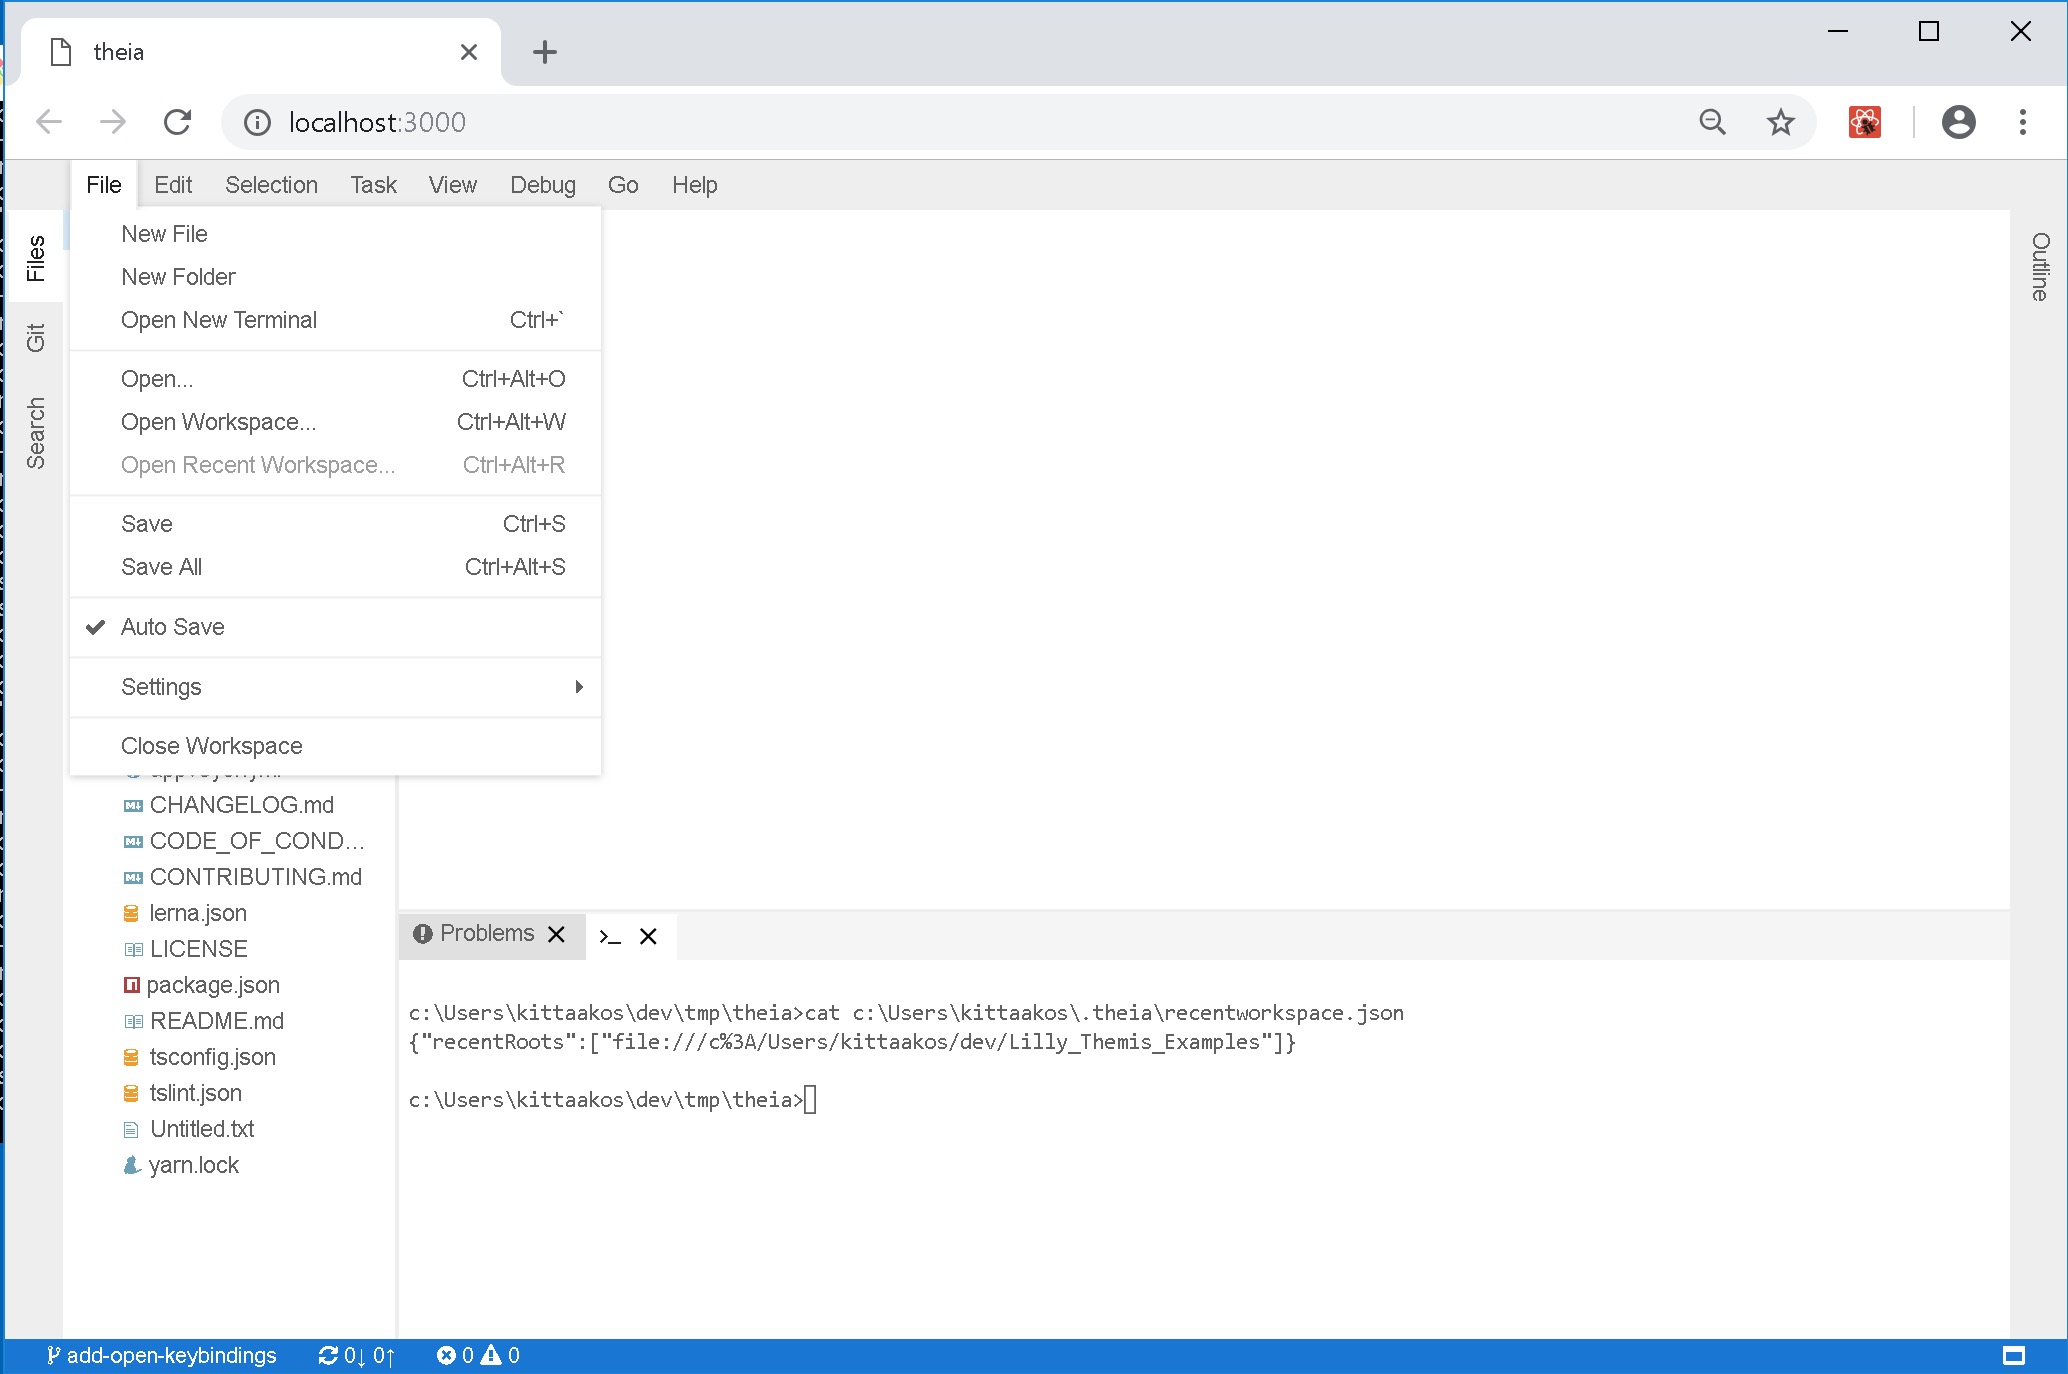This screenshot has width=2068, height=1374.
Task: Switch to the Problems tab
Action: pos(487,933)
